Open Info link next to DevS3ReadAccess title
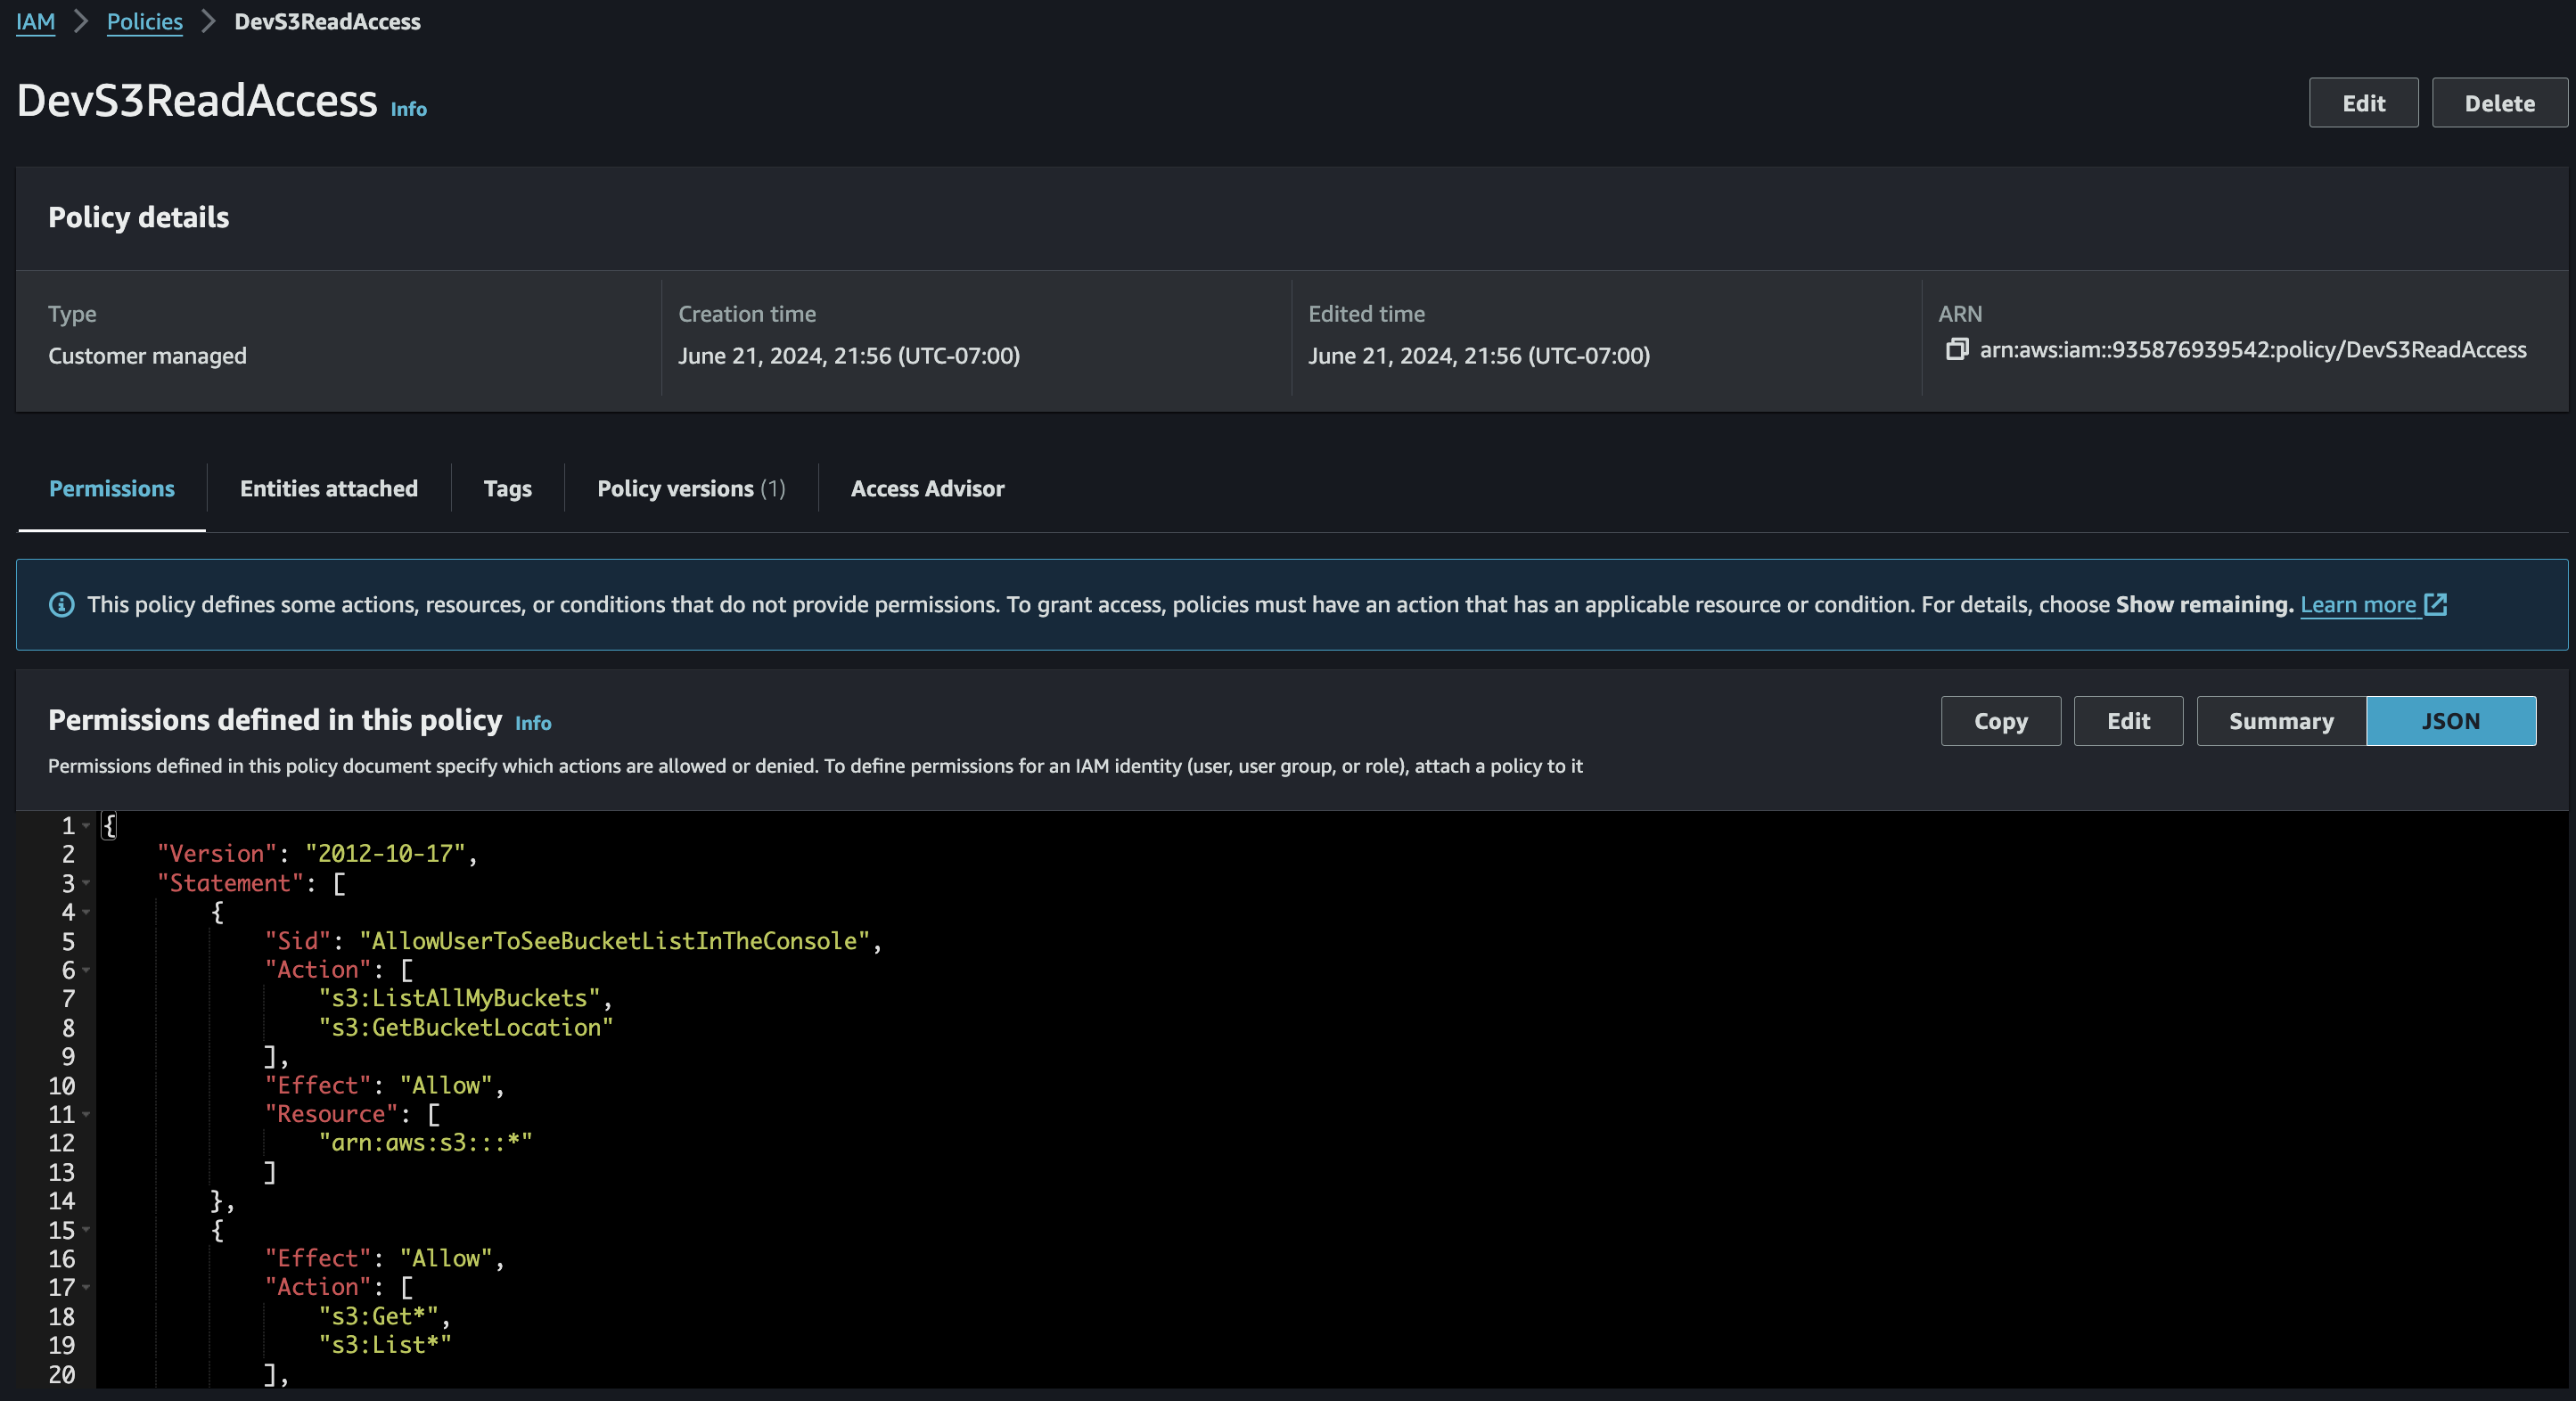The width and height of the screenshot is (2576, 1401). pos(408,109)
